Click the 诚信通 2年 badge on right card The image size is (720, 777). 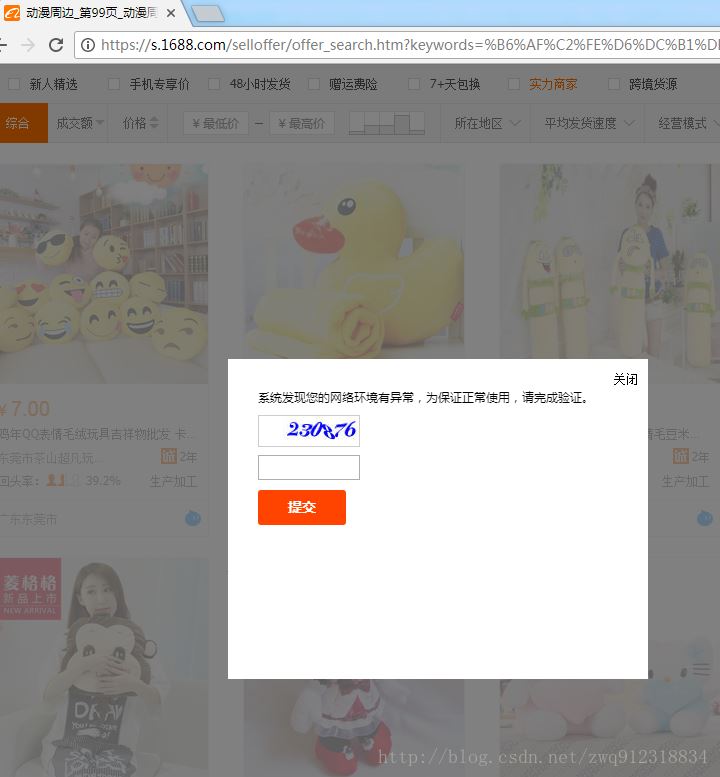pos(691,456)
